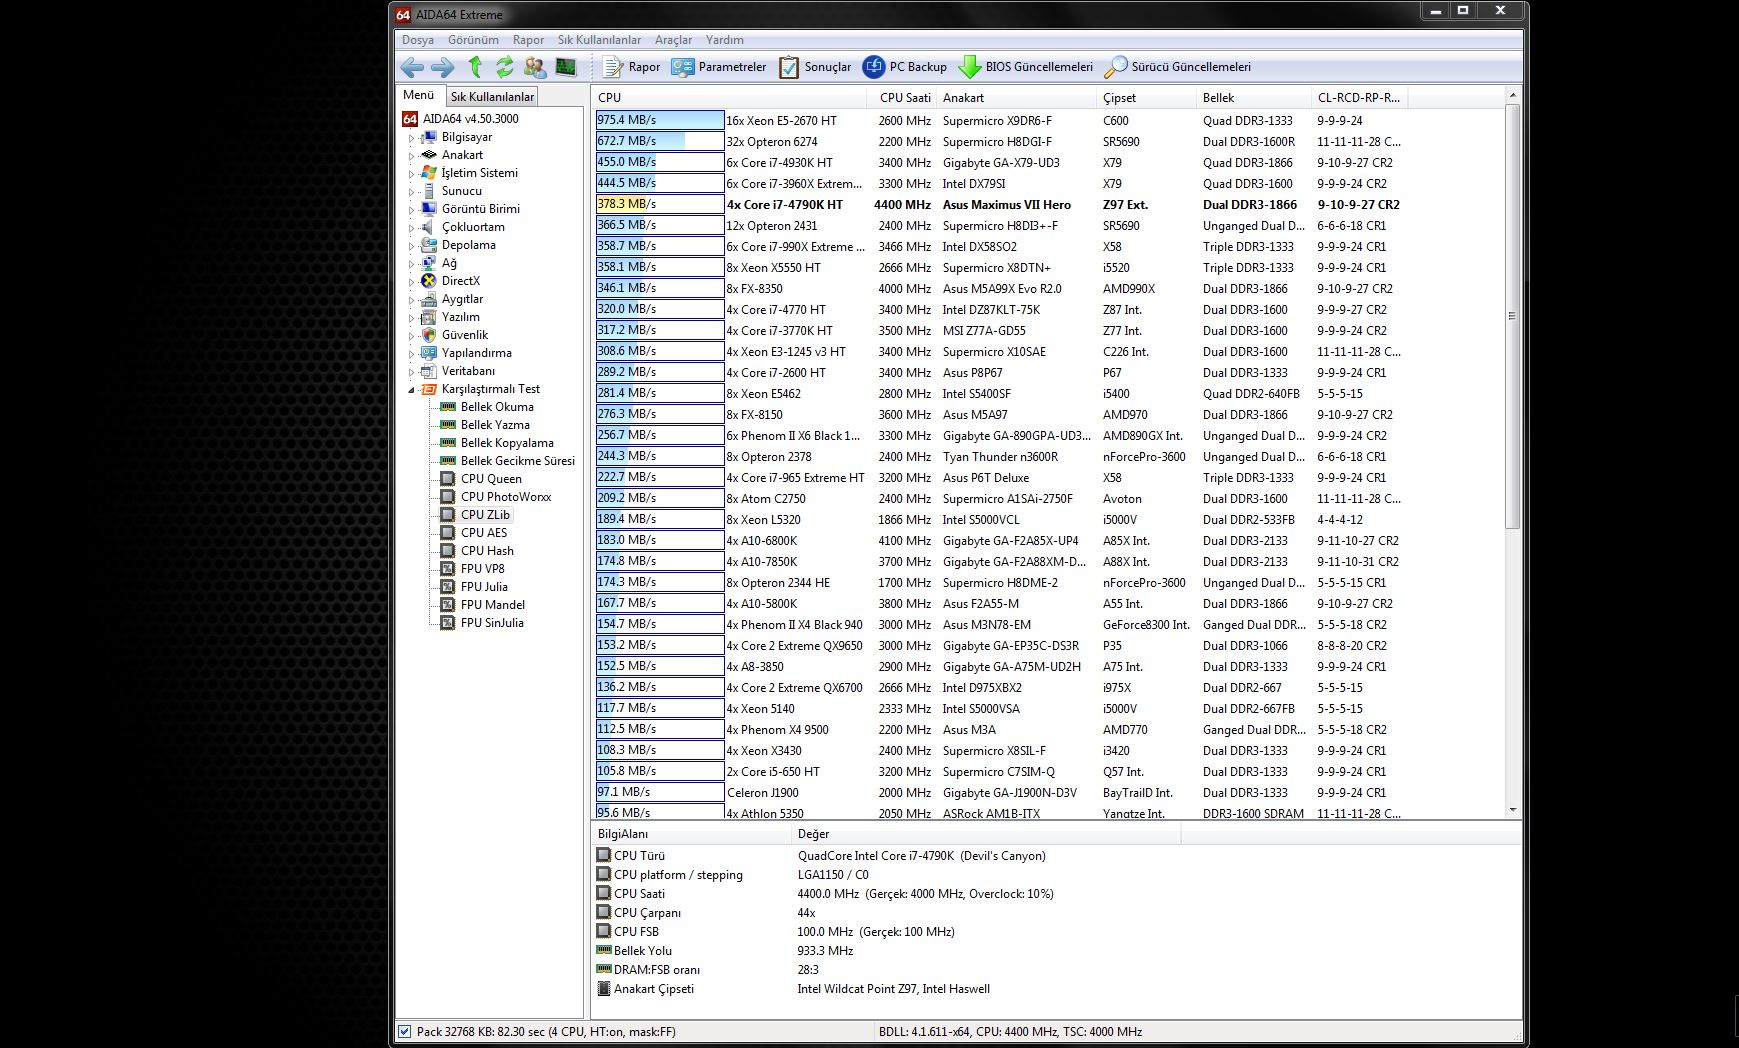Click results list scroll down arrow
Screen dimensions: 1739x1048
(x=1512, y=810)
